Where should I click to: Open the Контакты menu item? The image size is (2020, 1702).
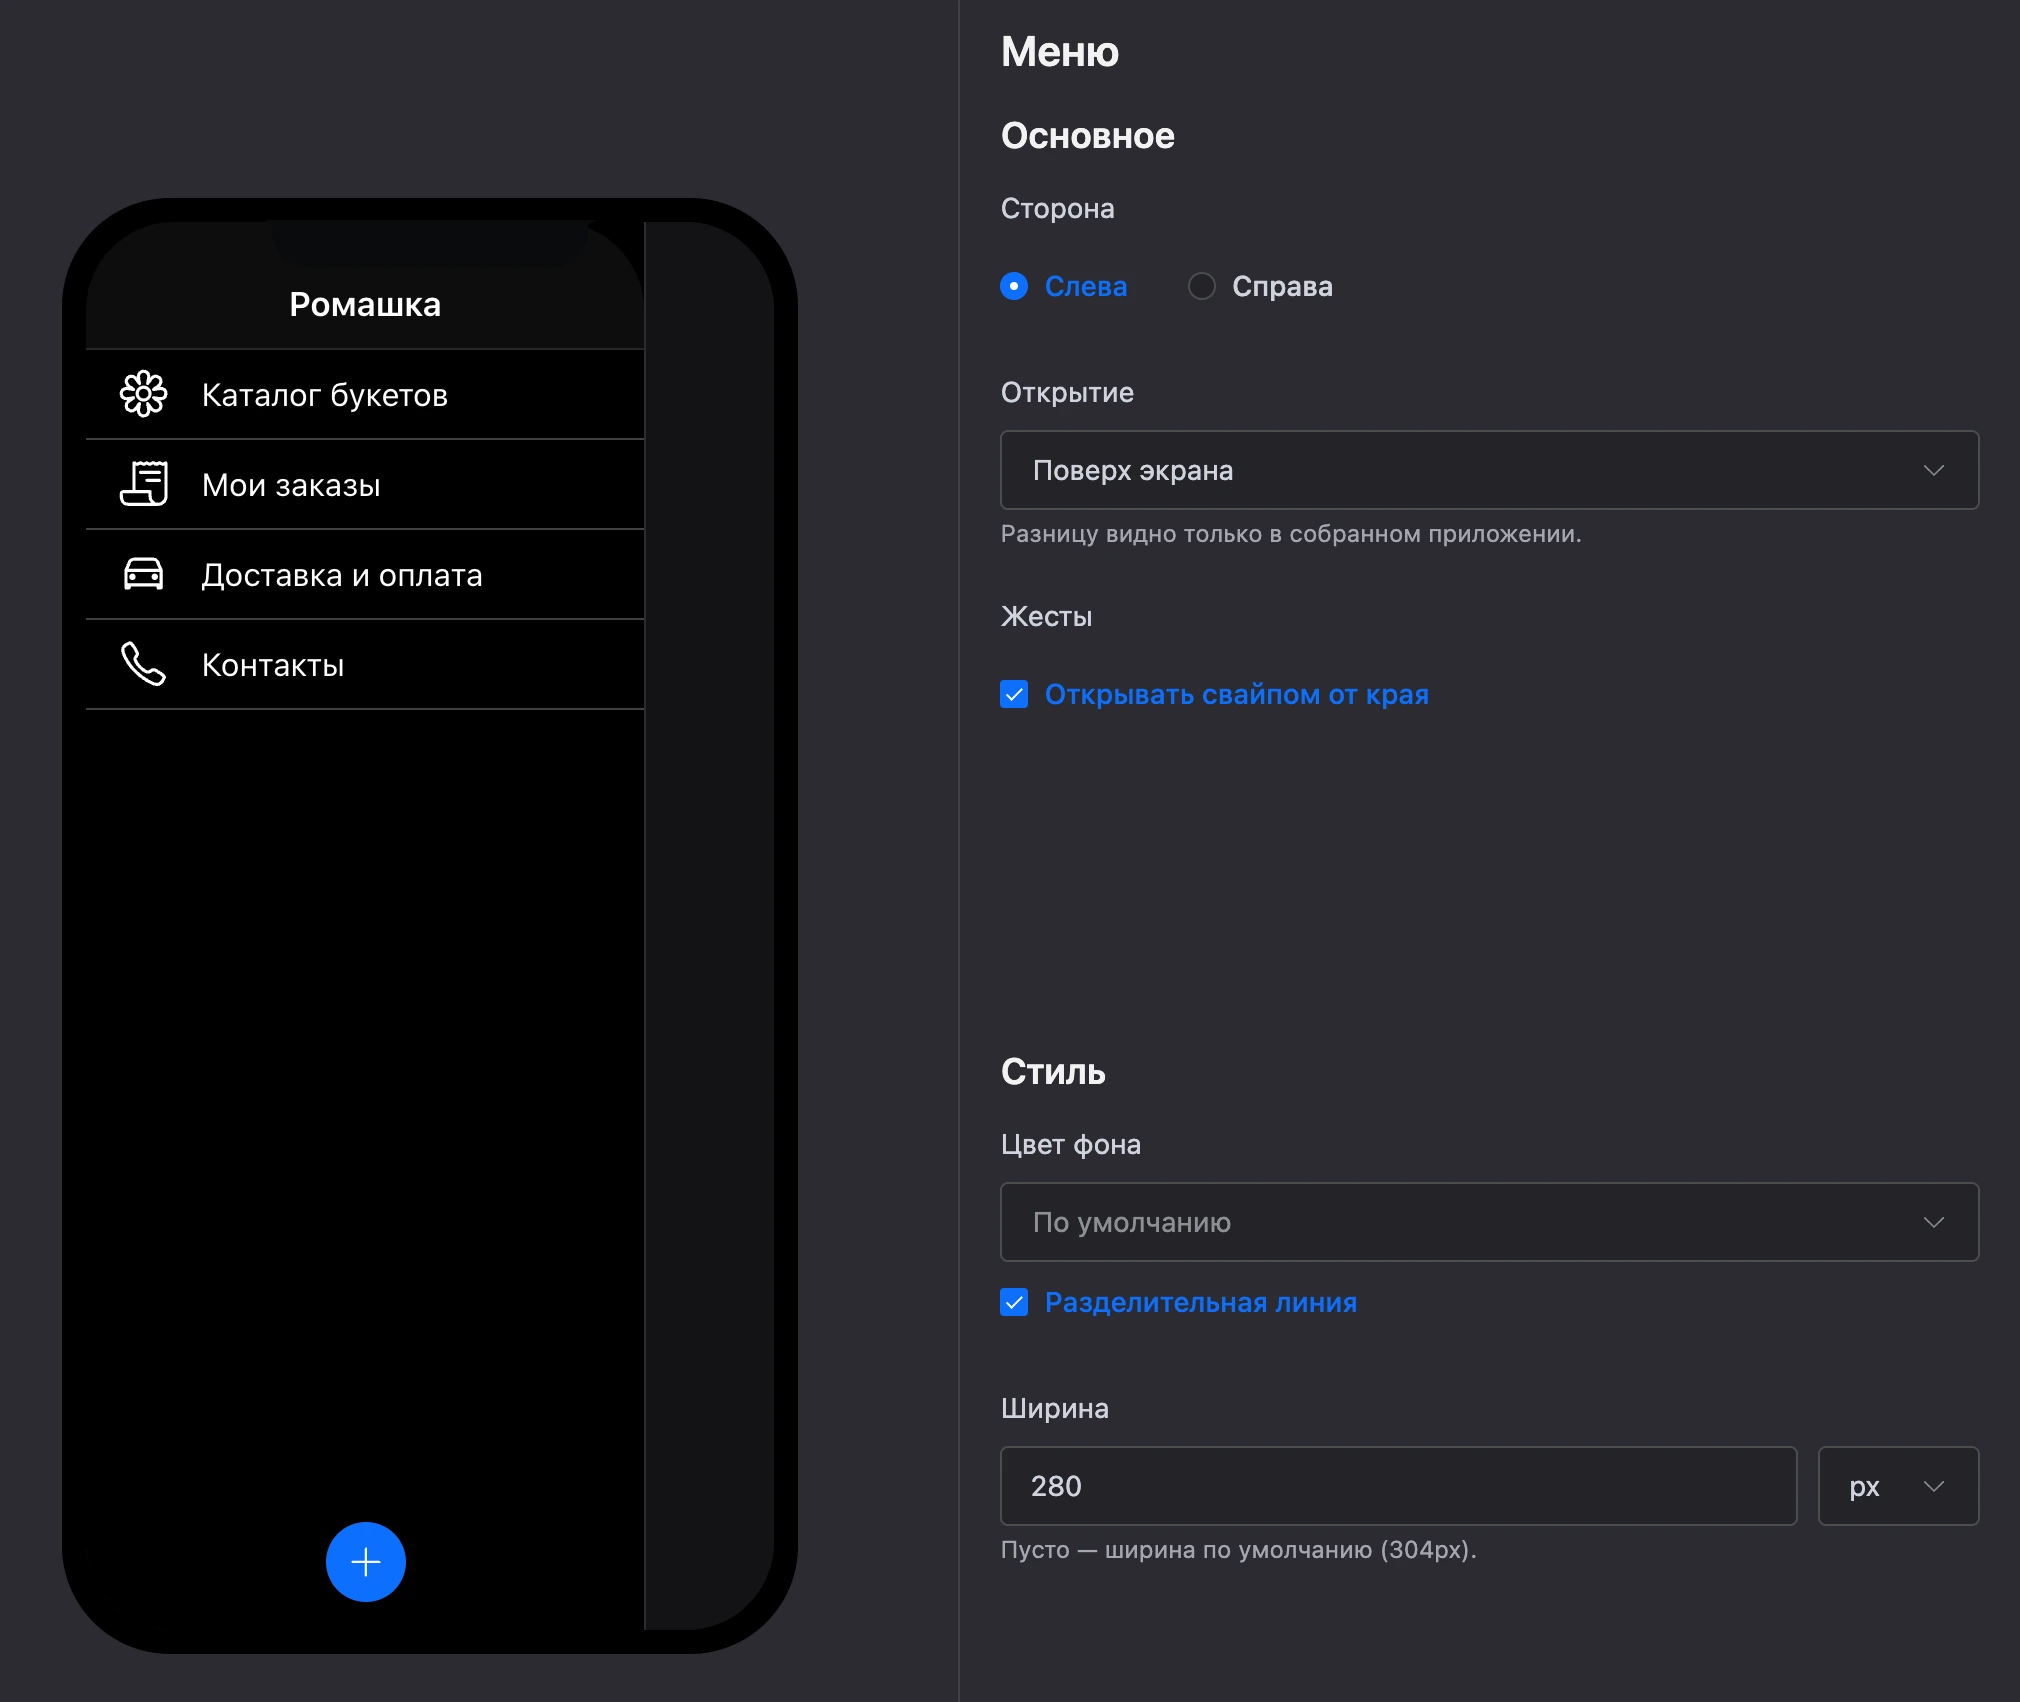point(365,664)
